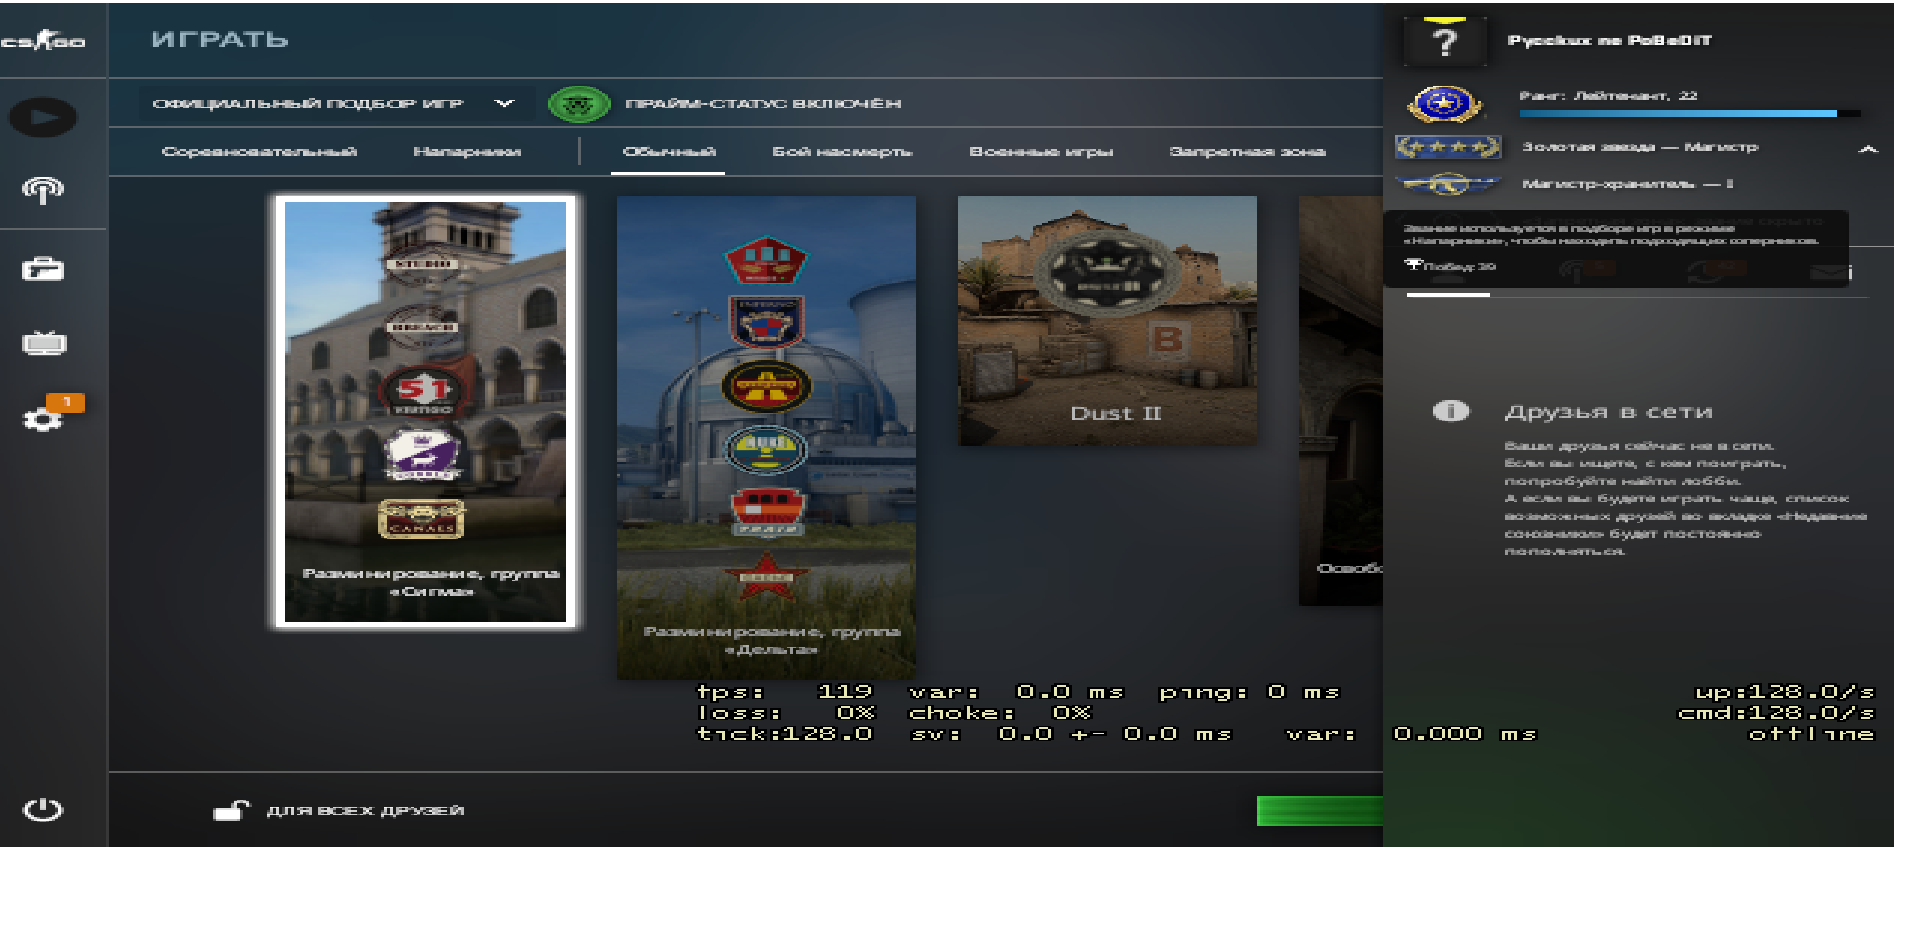Screen dimensions: 1914x936
Task: Select the Inferno shield map badge
Action: [766, 322]
